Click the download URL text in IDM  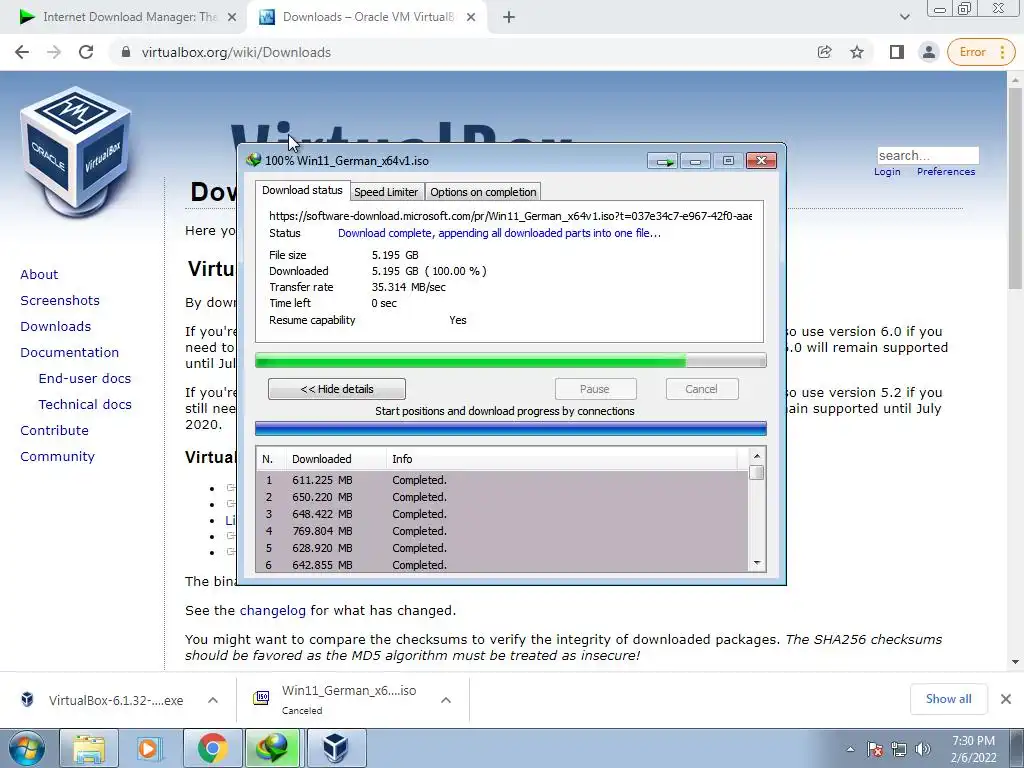(511, 216)
